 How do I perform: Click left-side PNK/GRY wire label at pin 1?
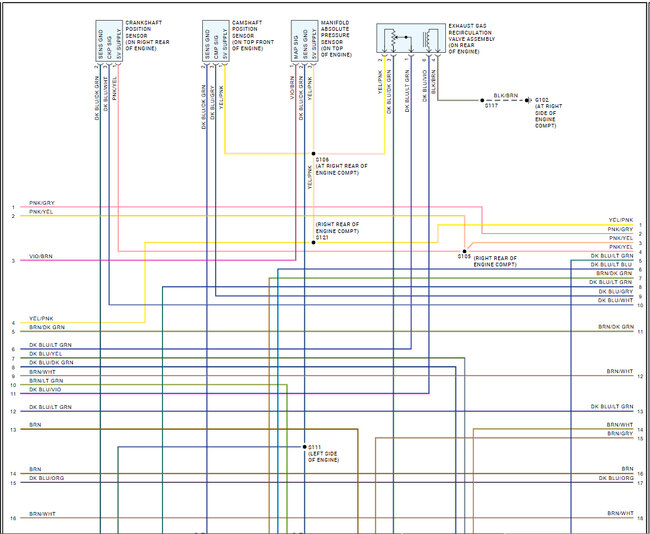(x=42, y=203)
